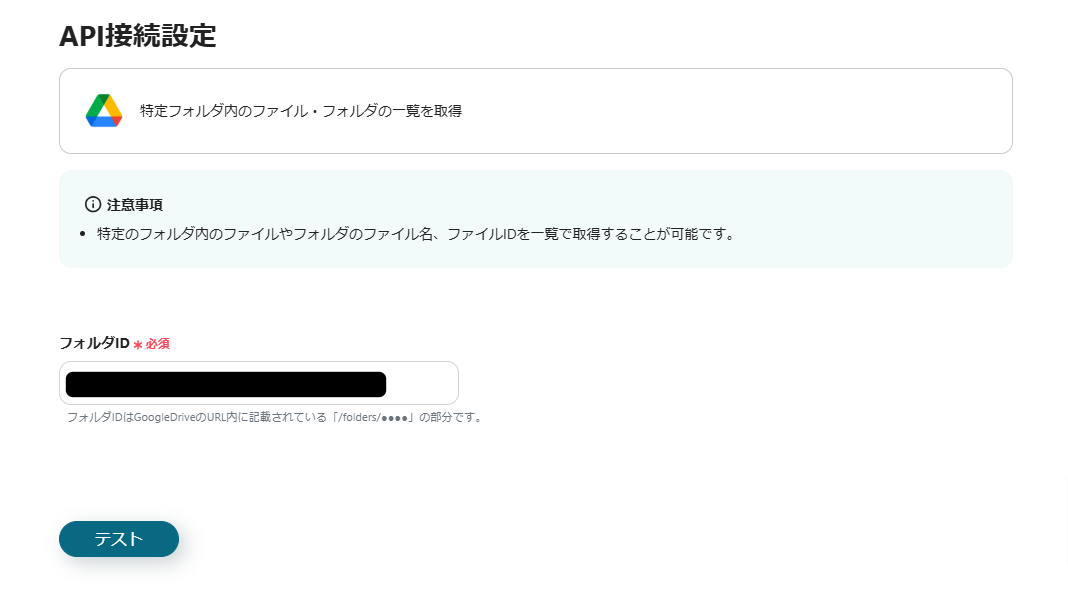Viewport: 1068px width, 593px height.
Task: Click the helper text mentioning /folders/
Action: point(275,417)
